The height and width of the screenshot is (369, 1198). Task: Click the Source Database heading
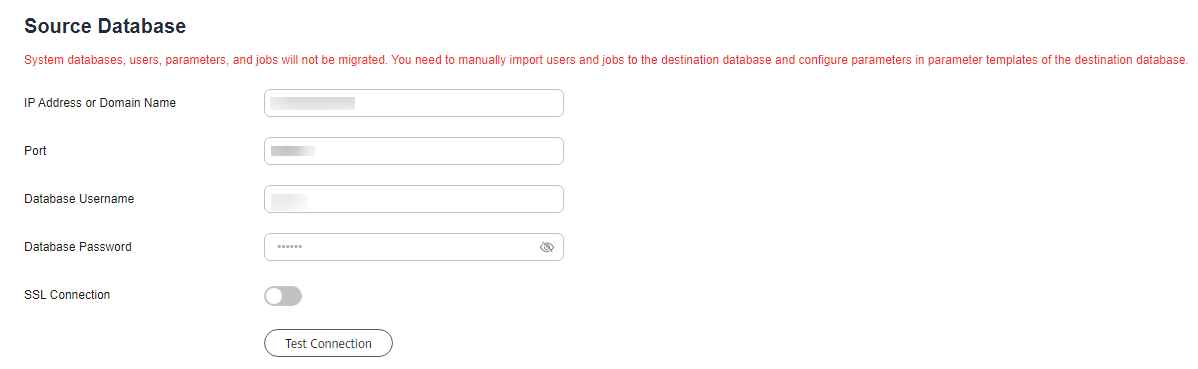105,26
